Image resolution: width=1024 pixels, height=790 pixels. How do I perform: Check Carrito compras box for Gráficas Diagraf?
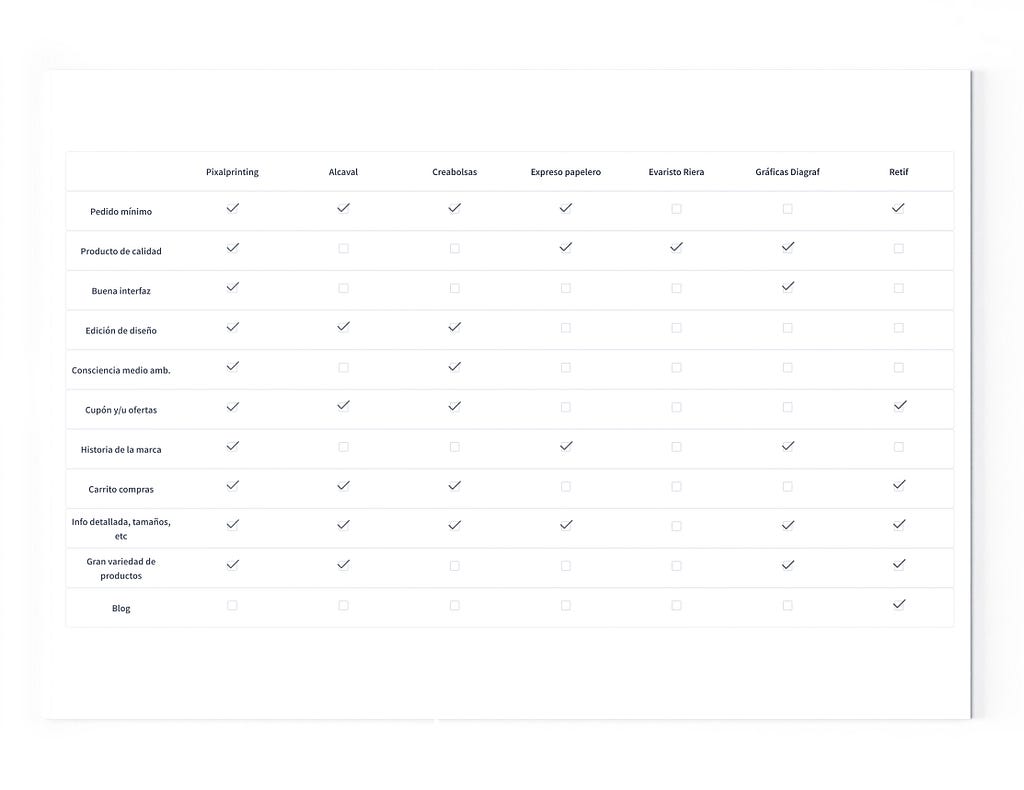point(788,487)
